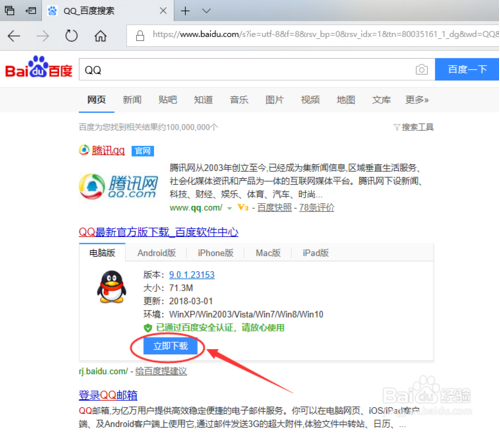Open 78条评价 link
The width and height of the screenshot is (500, 435).
click(316, 208)
